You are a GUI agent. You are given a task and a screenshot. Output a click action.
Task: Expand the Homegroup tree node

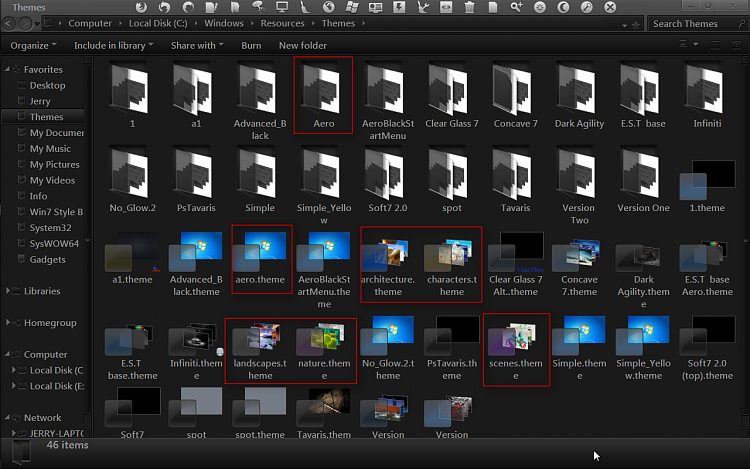pos(7,323)
